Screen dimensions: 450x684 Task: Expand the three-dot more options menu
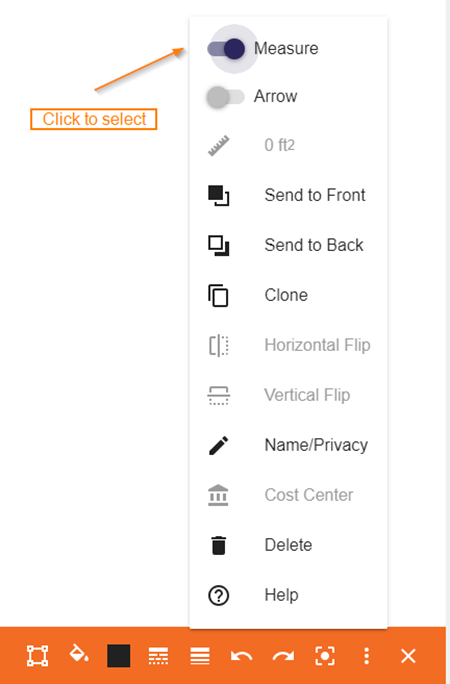[x=367, y=656]
